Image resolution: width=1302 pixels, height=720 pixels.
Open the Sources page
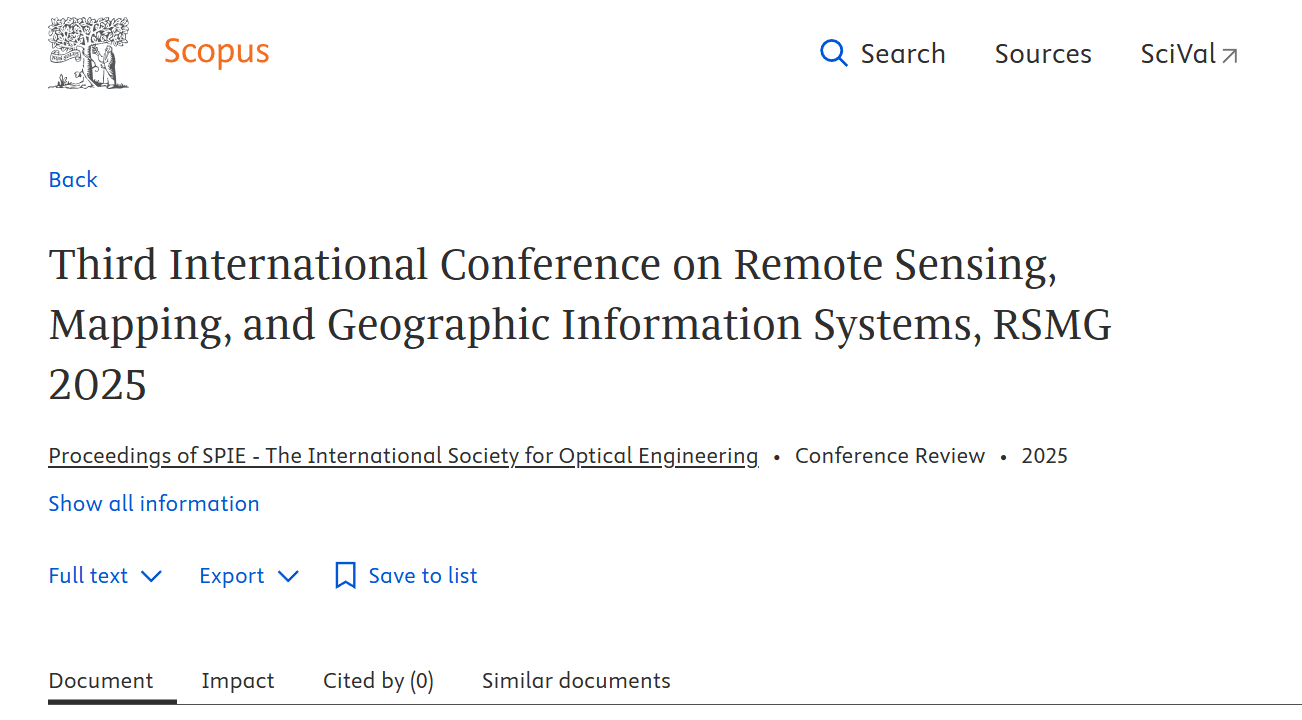click(1042, 54)
